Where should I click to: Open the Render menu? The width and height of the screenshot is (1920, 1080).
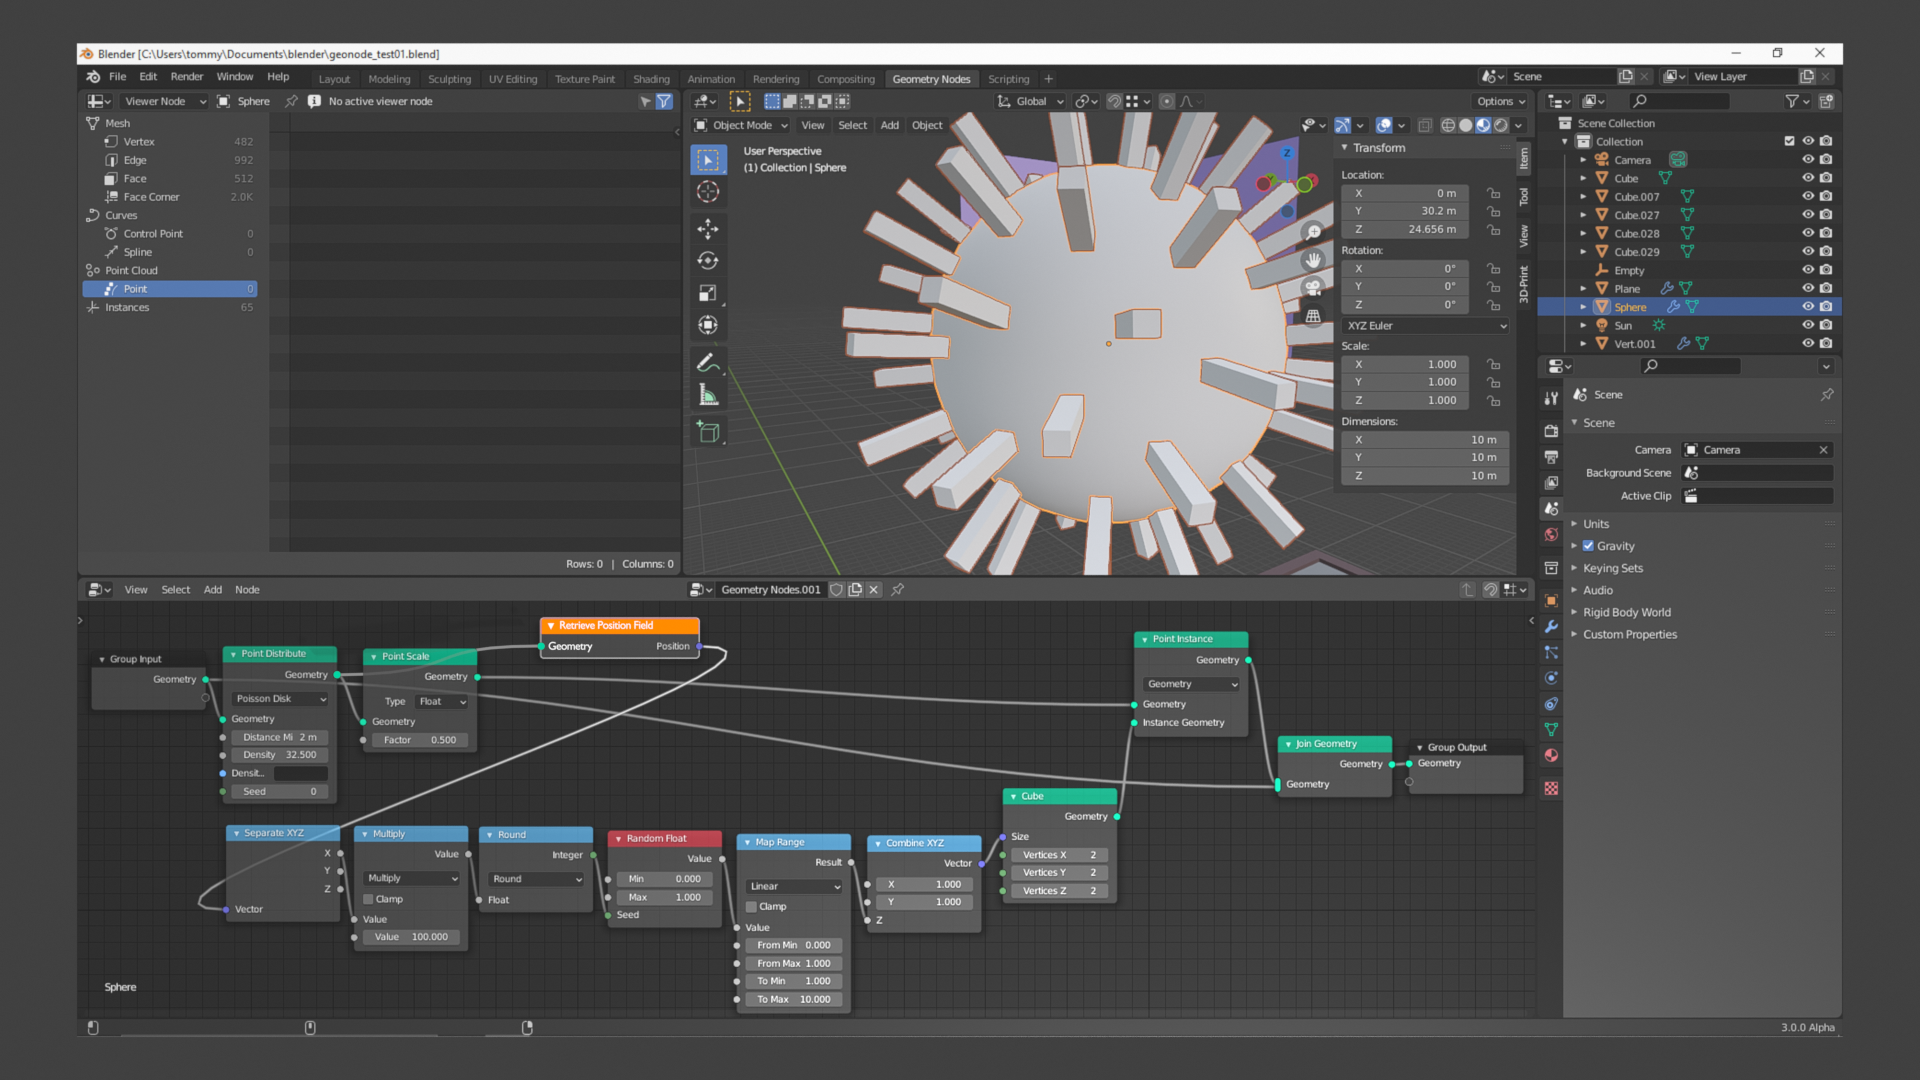pos(186,77)
